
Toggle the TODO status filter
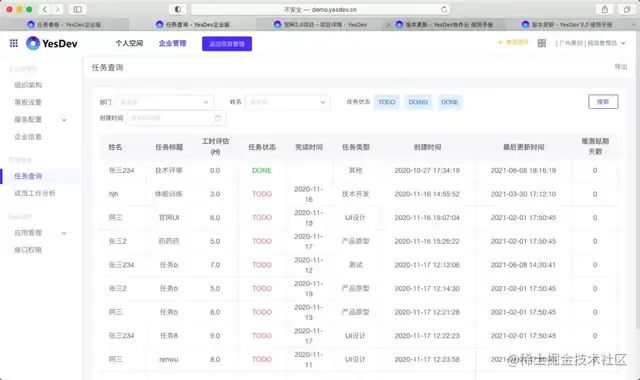coord(387,102)
